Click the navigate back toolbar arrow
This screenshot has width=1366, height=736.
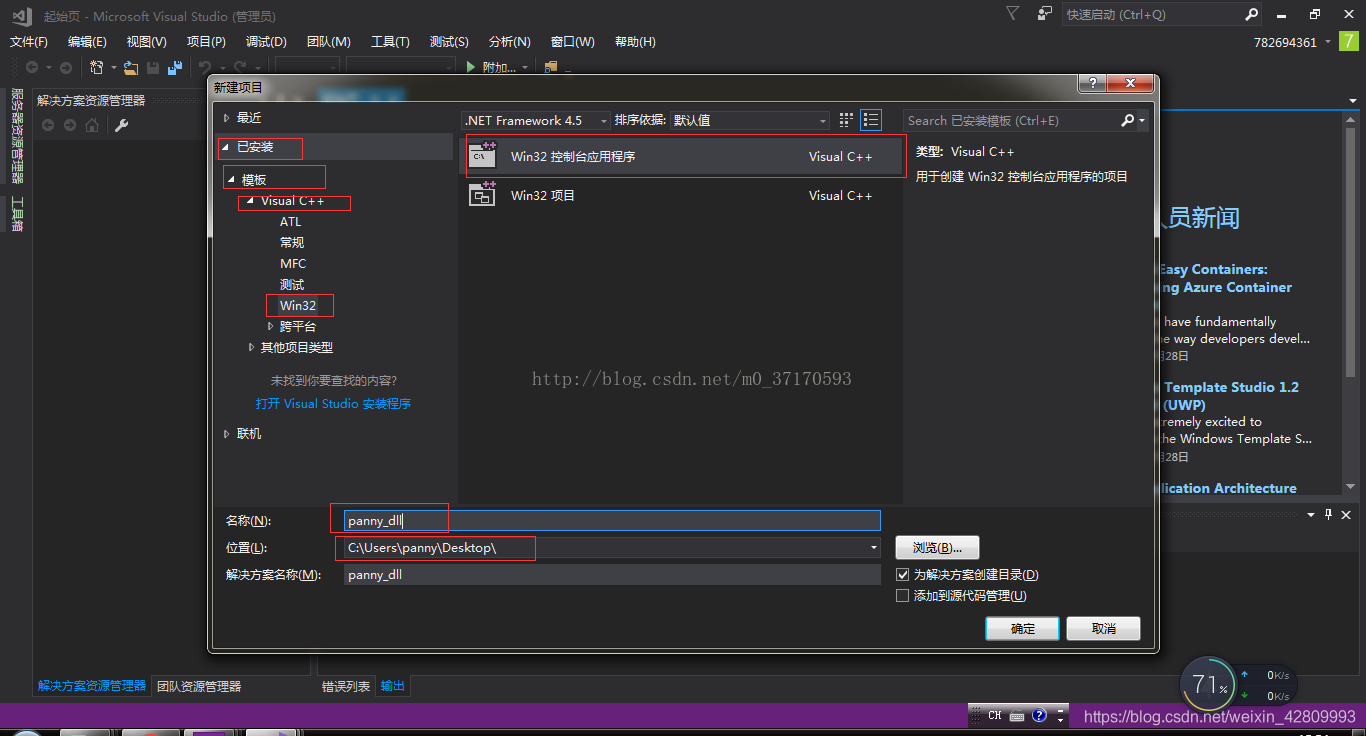coord(32,67)
